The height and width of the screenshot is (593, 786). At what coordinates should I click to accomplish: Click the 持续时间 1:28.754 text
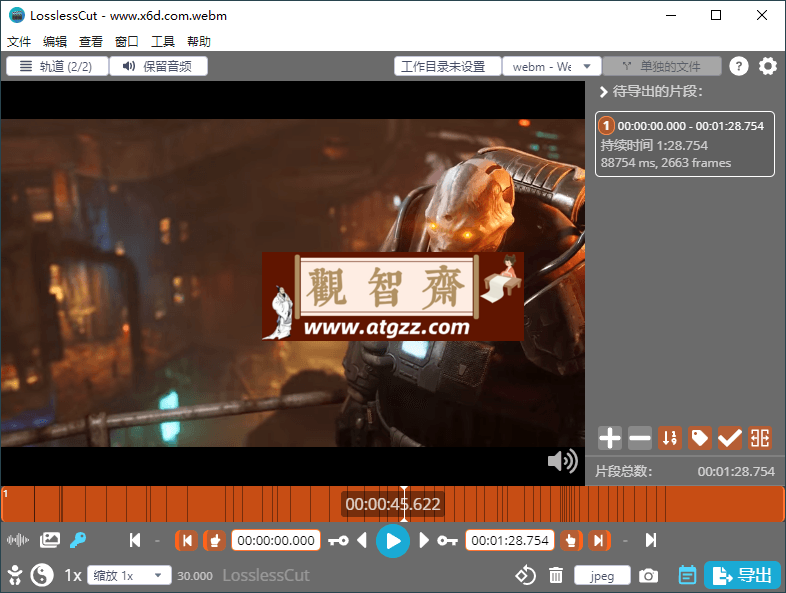(x=654, y=145)
